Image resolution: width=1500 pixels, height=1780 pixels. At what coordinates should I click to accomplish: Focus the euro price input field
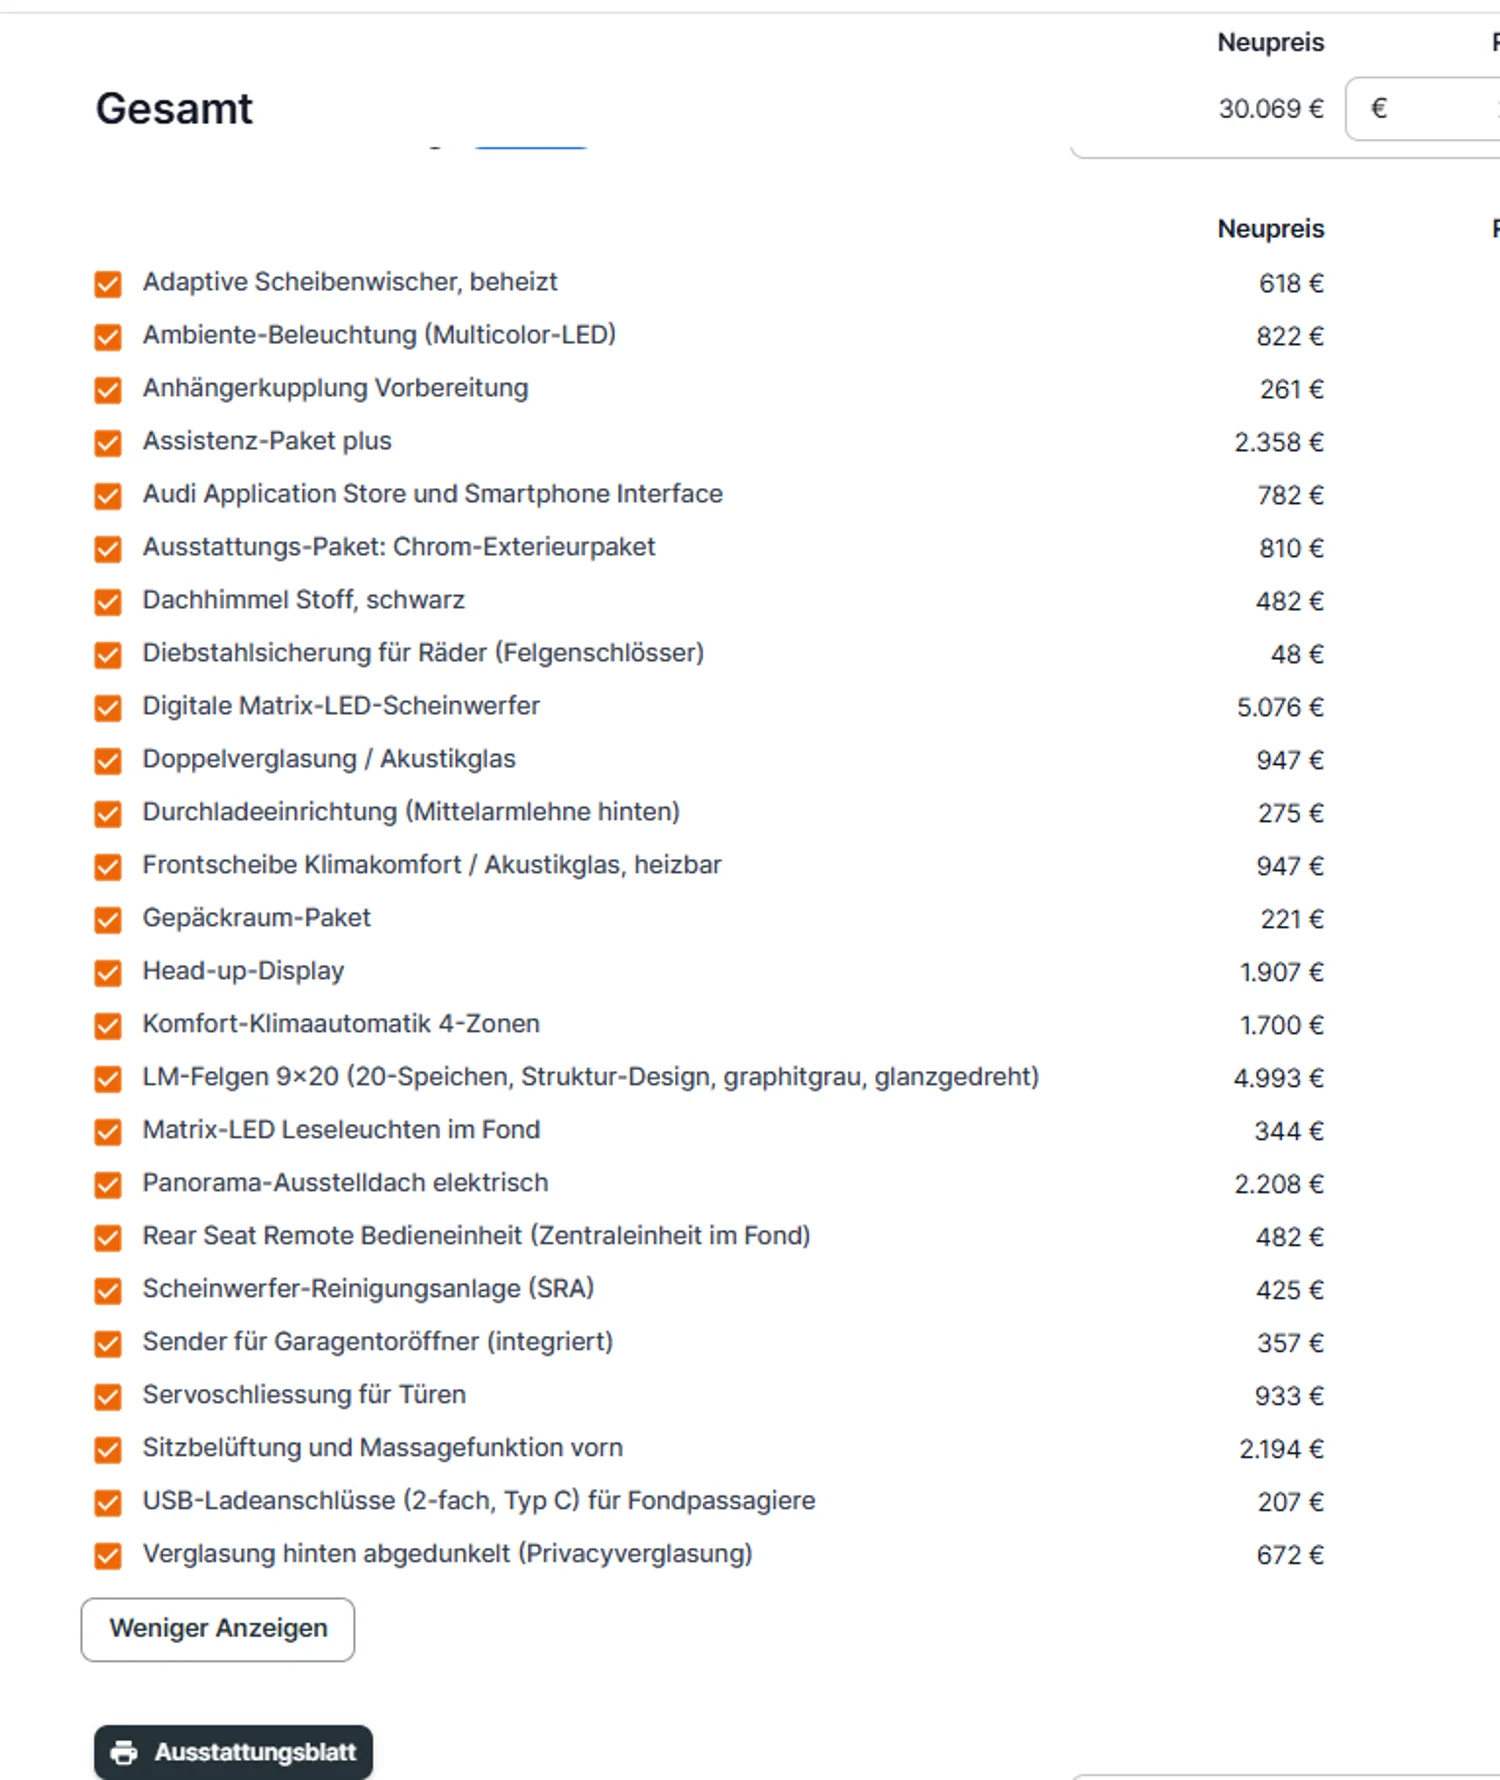[1423, 108]
